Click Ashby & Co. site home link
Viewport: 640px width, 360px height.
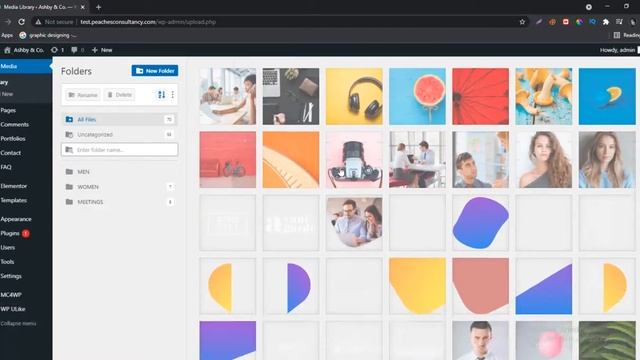[x=24, y=50]
